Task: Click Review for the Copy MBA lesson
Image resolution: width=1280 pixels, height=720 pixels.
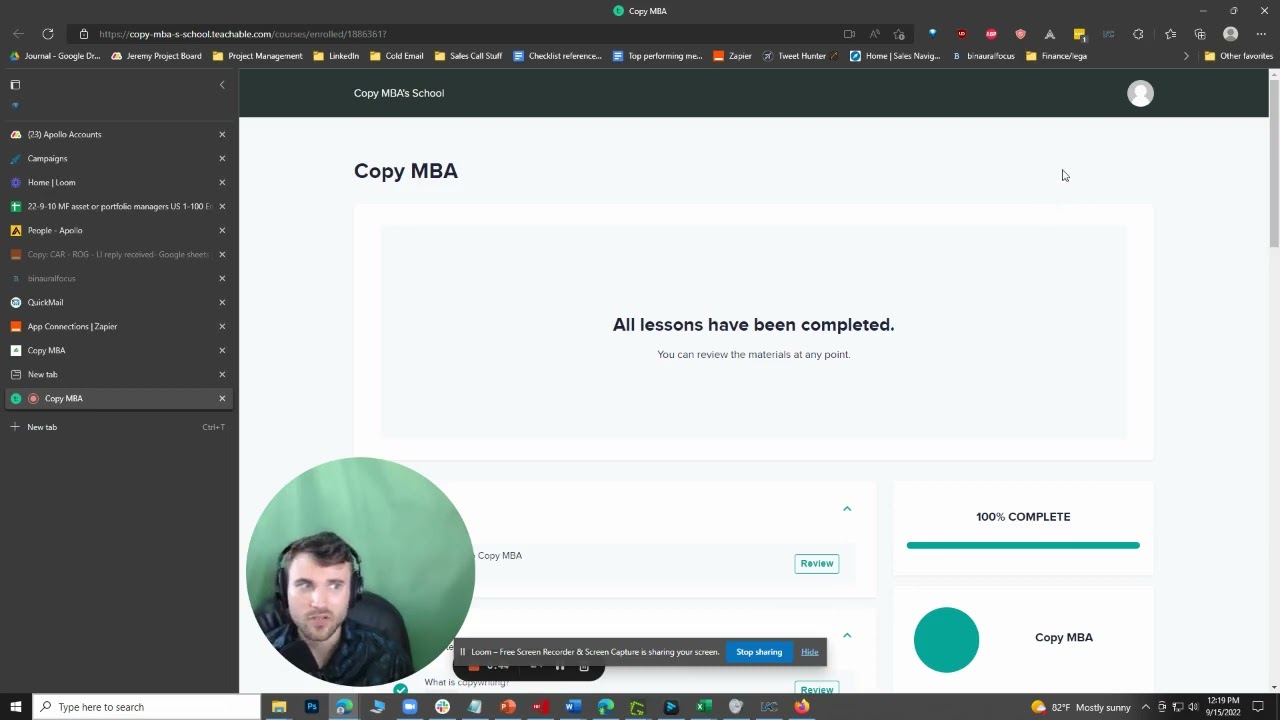Action: click(x=816, y=563)
